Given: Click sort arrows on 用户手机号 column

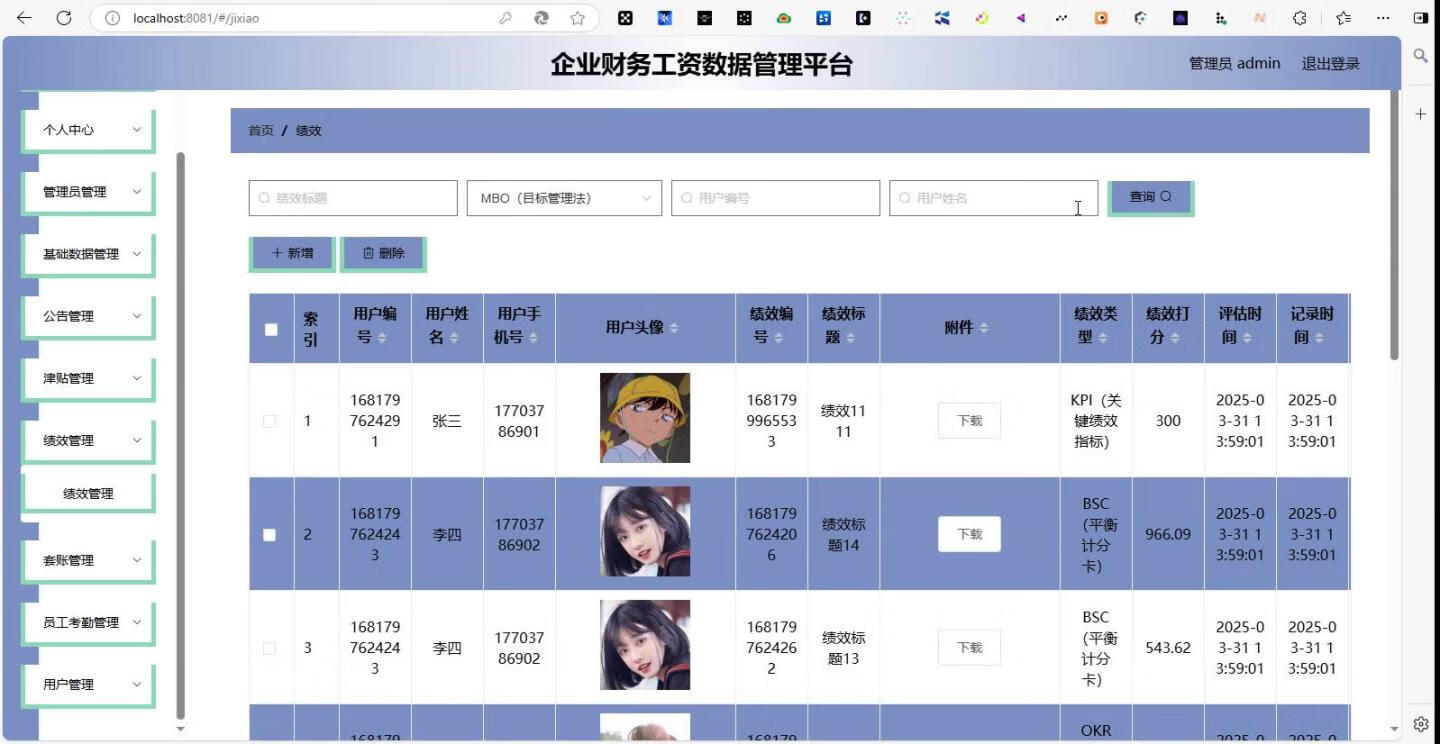Looking at the screenshot, I should pyautogui.click(x=533, y=338).
